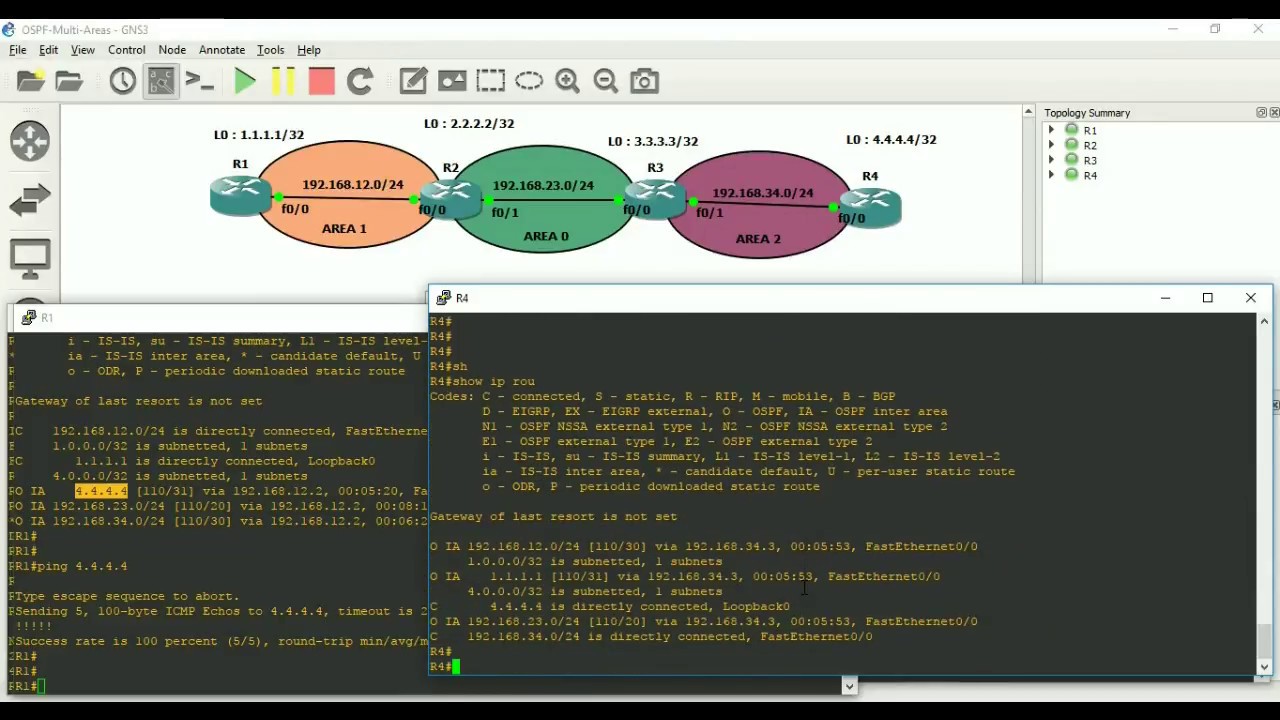Open the Node menu
This screenshot has width=1280, height=720.
pos(172,50)
